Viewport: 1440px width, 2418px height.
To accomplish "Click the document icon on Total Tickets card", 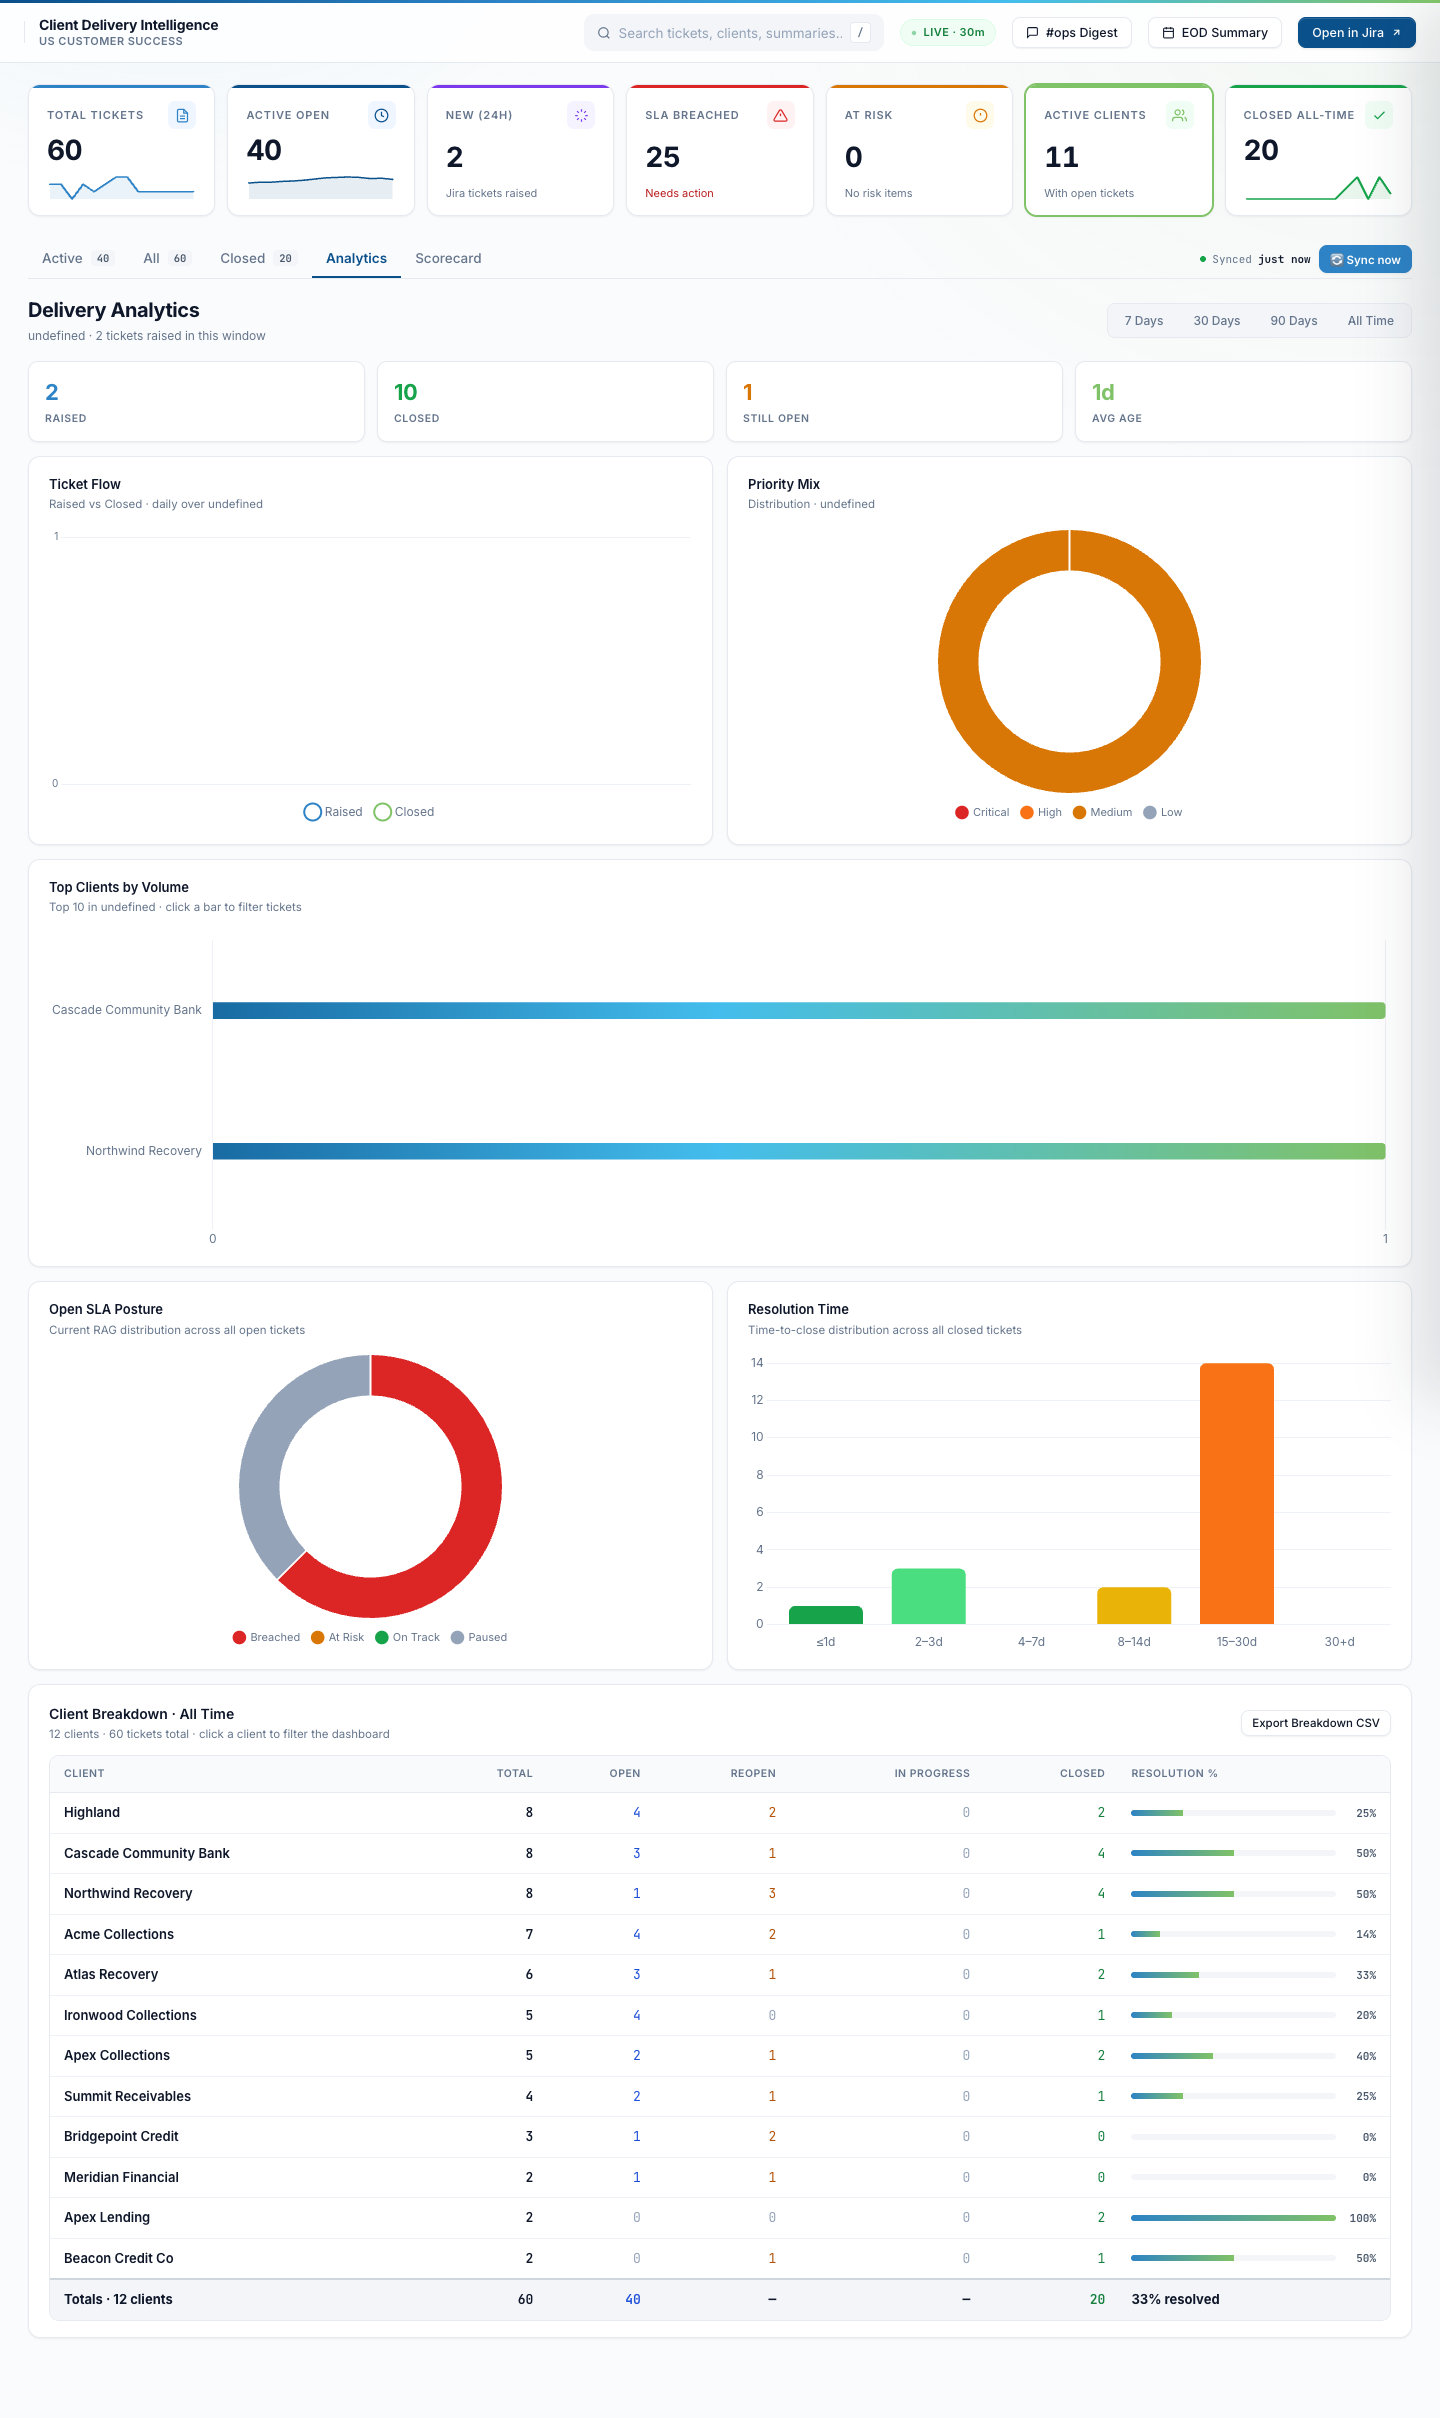I will 182,116.
